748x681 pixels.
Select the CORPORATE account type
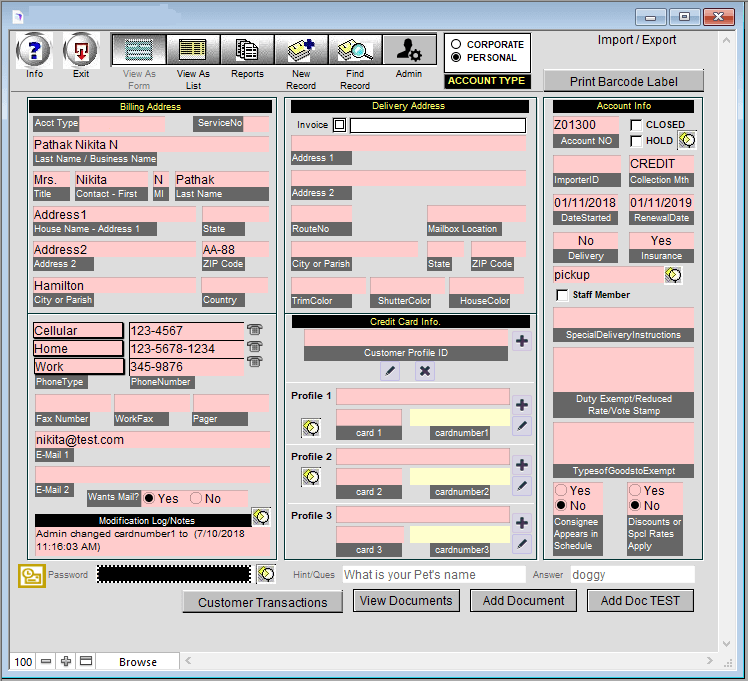click(x=457, y=45)
